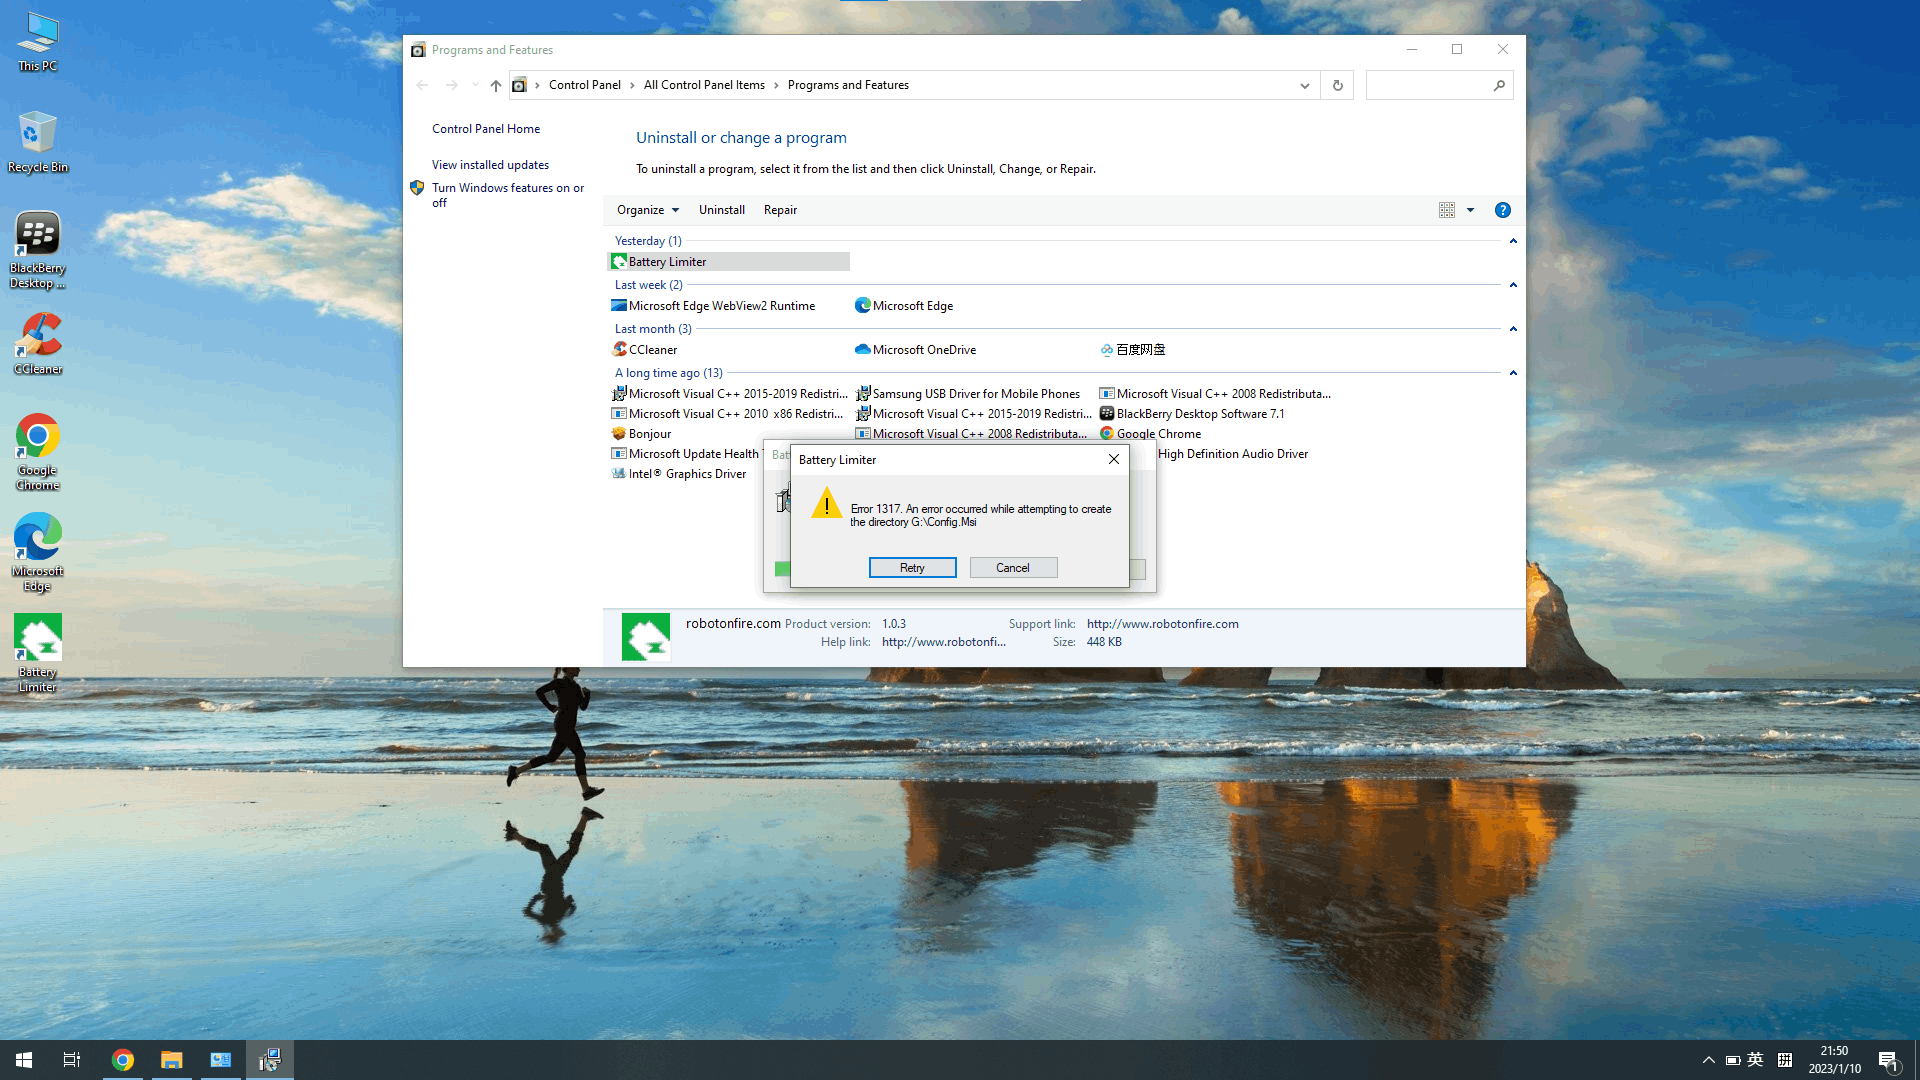
Task: Close the Battery Limiter error popup
Action: 1113,460
